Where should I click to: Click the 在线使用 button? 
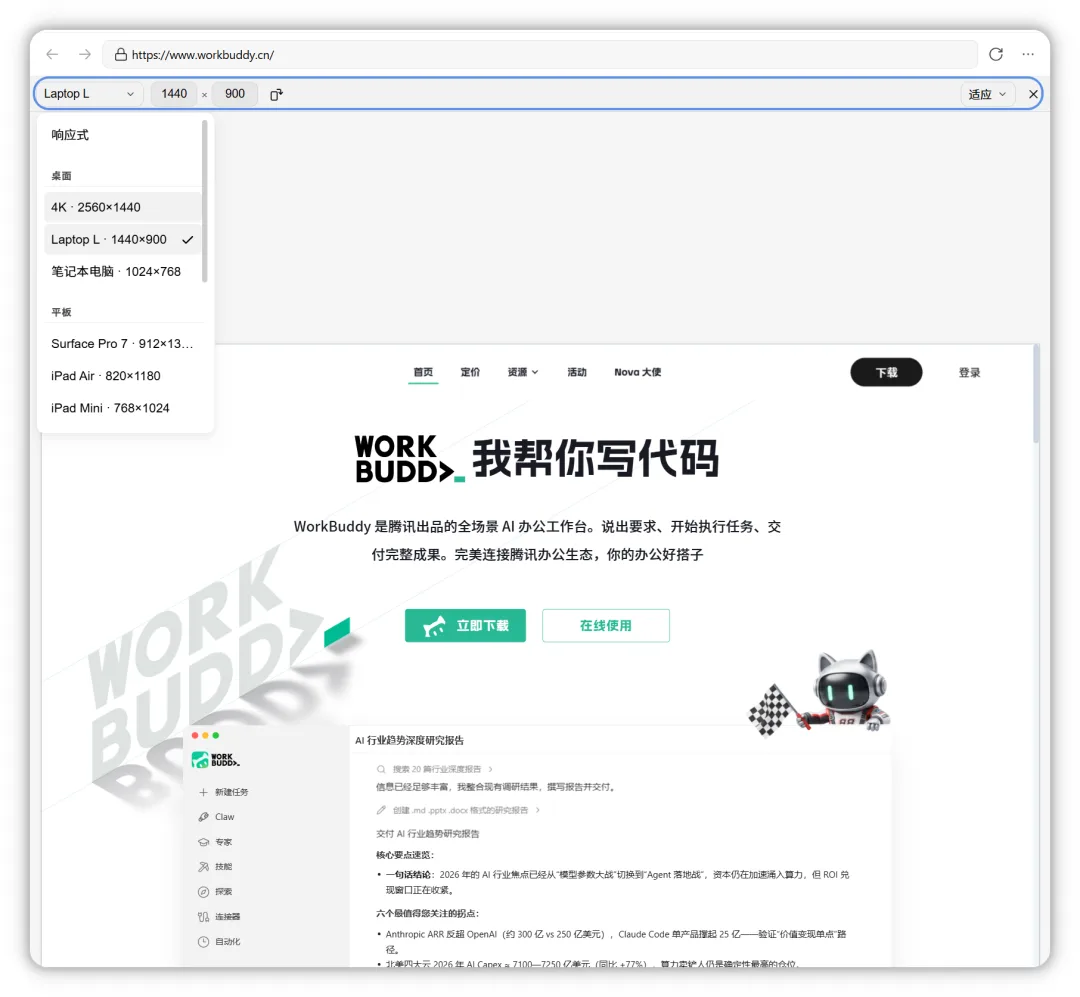pos(605,626)
